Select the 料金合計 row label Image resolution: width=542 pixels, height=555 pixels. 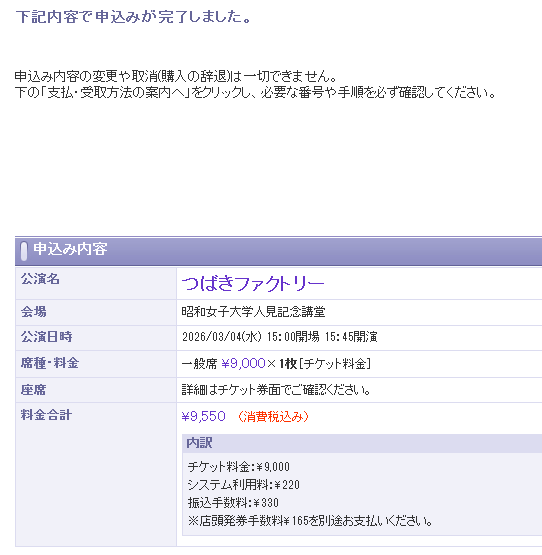46,415
